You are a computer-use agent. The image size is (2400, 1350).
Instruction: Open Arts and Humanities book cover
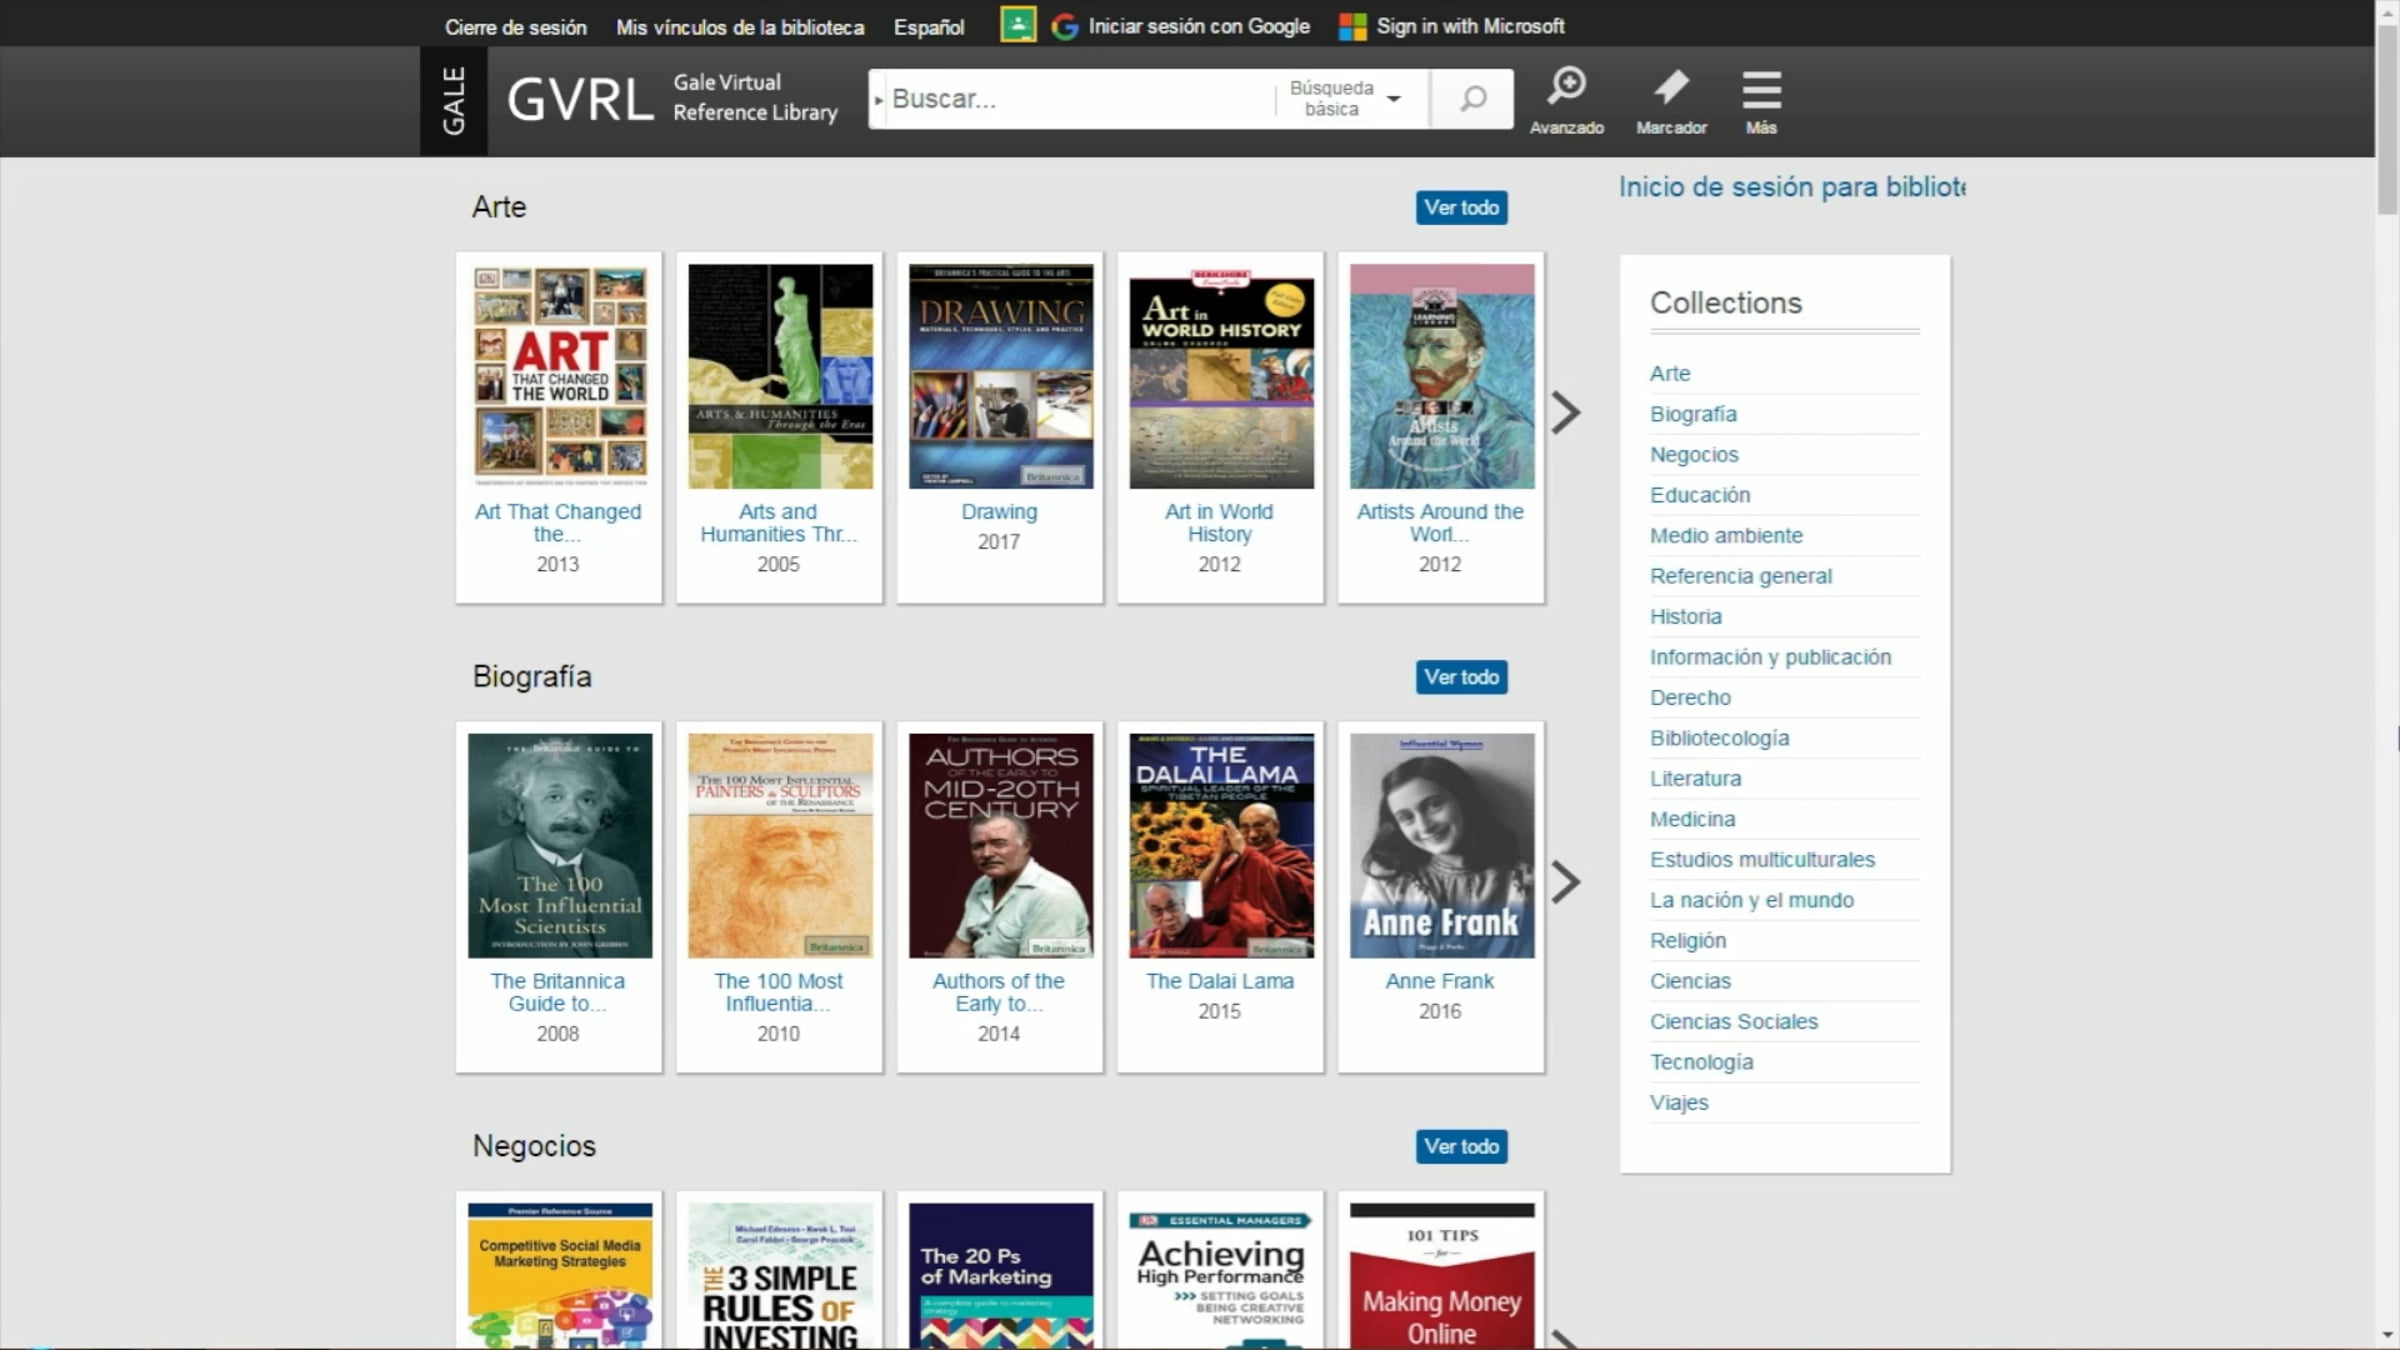(x=780, y=376)
